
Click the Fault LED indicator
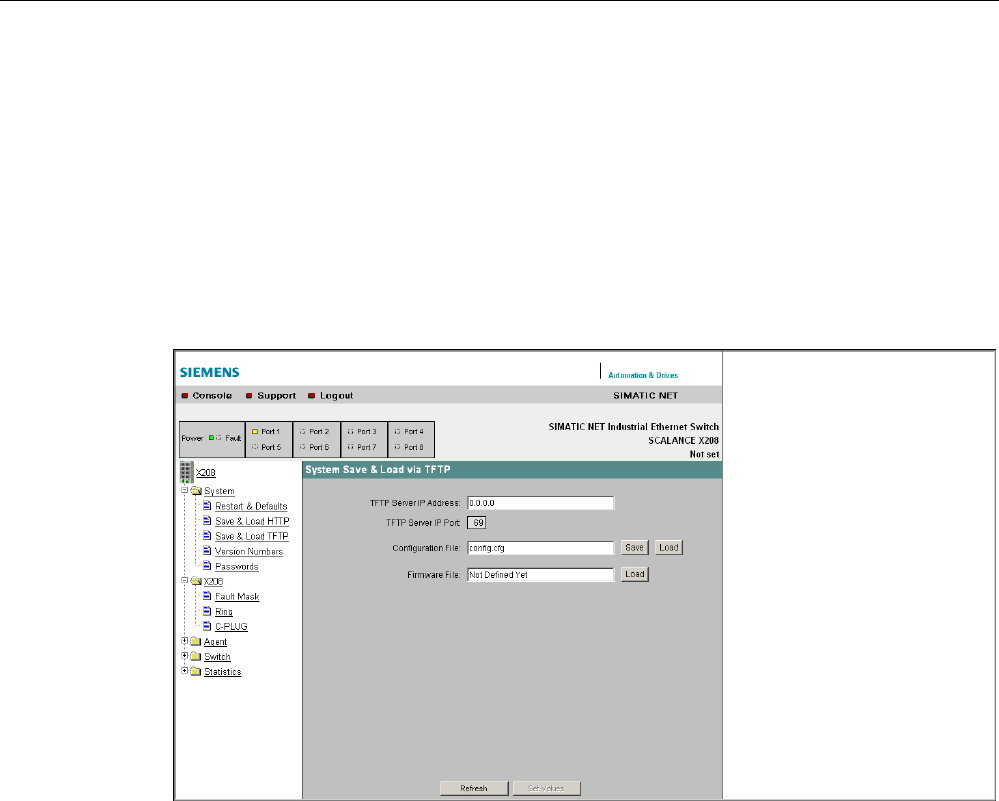pos(219,438)
